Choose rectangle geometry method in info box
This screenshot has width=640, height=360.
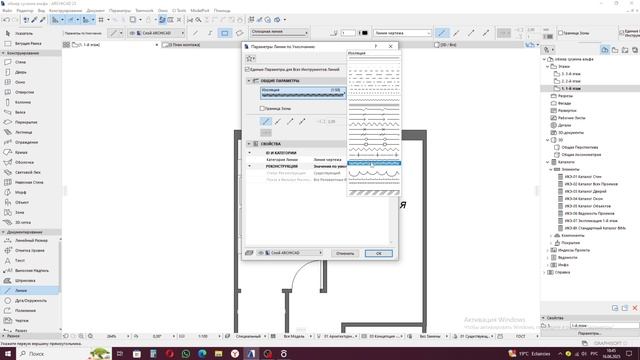(224, 33)
